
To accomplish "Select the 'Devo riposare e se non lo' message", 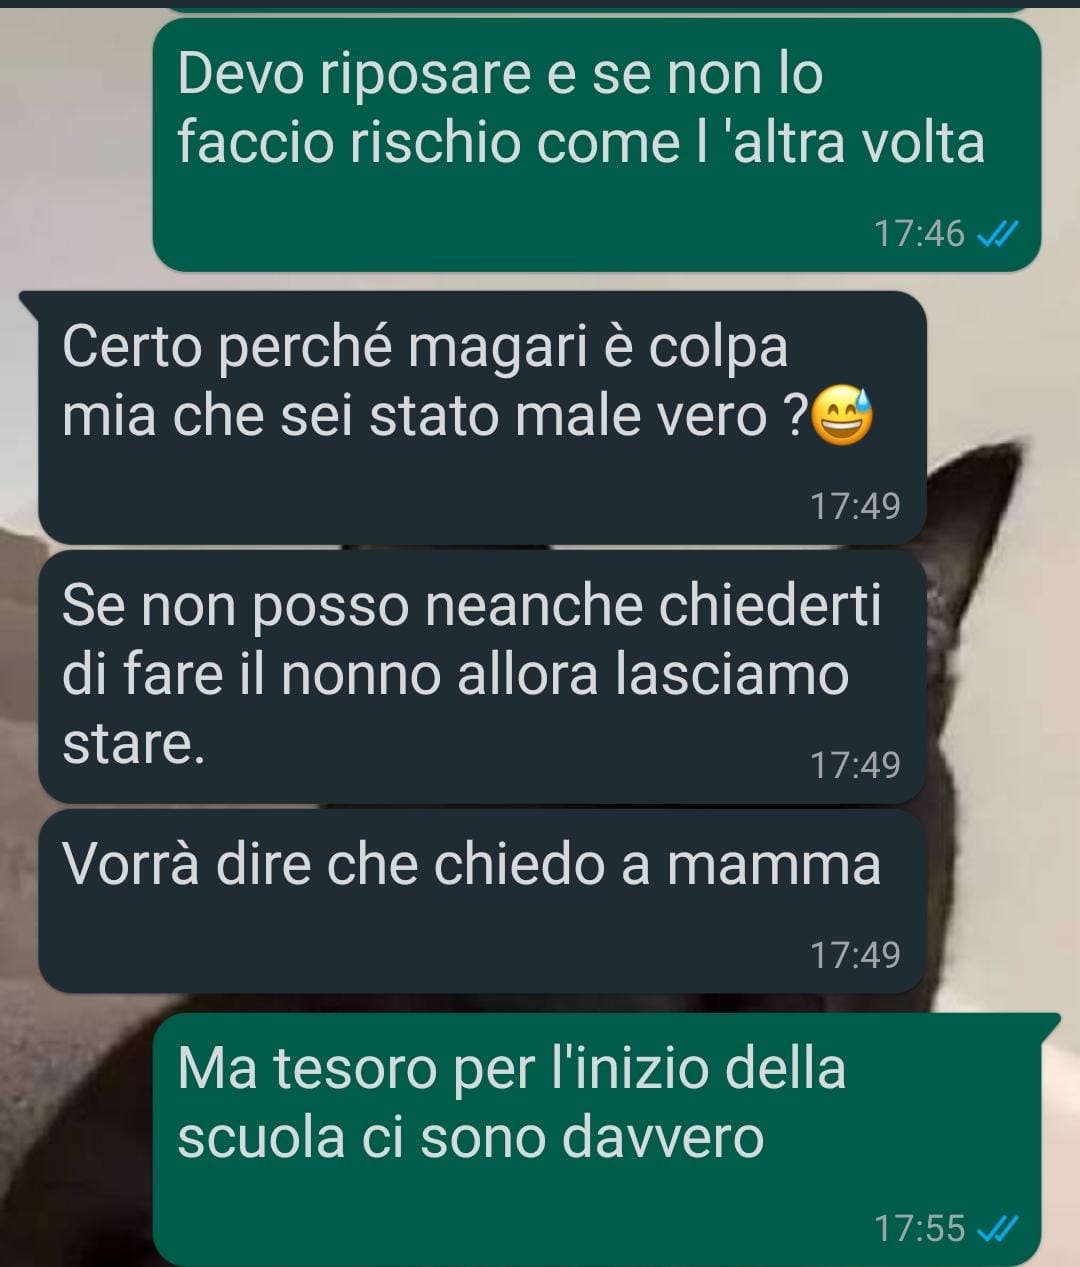I will point(597,145).
